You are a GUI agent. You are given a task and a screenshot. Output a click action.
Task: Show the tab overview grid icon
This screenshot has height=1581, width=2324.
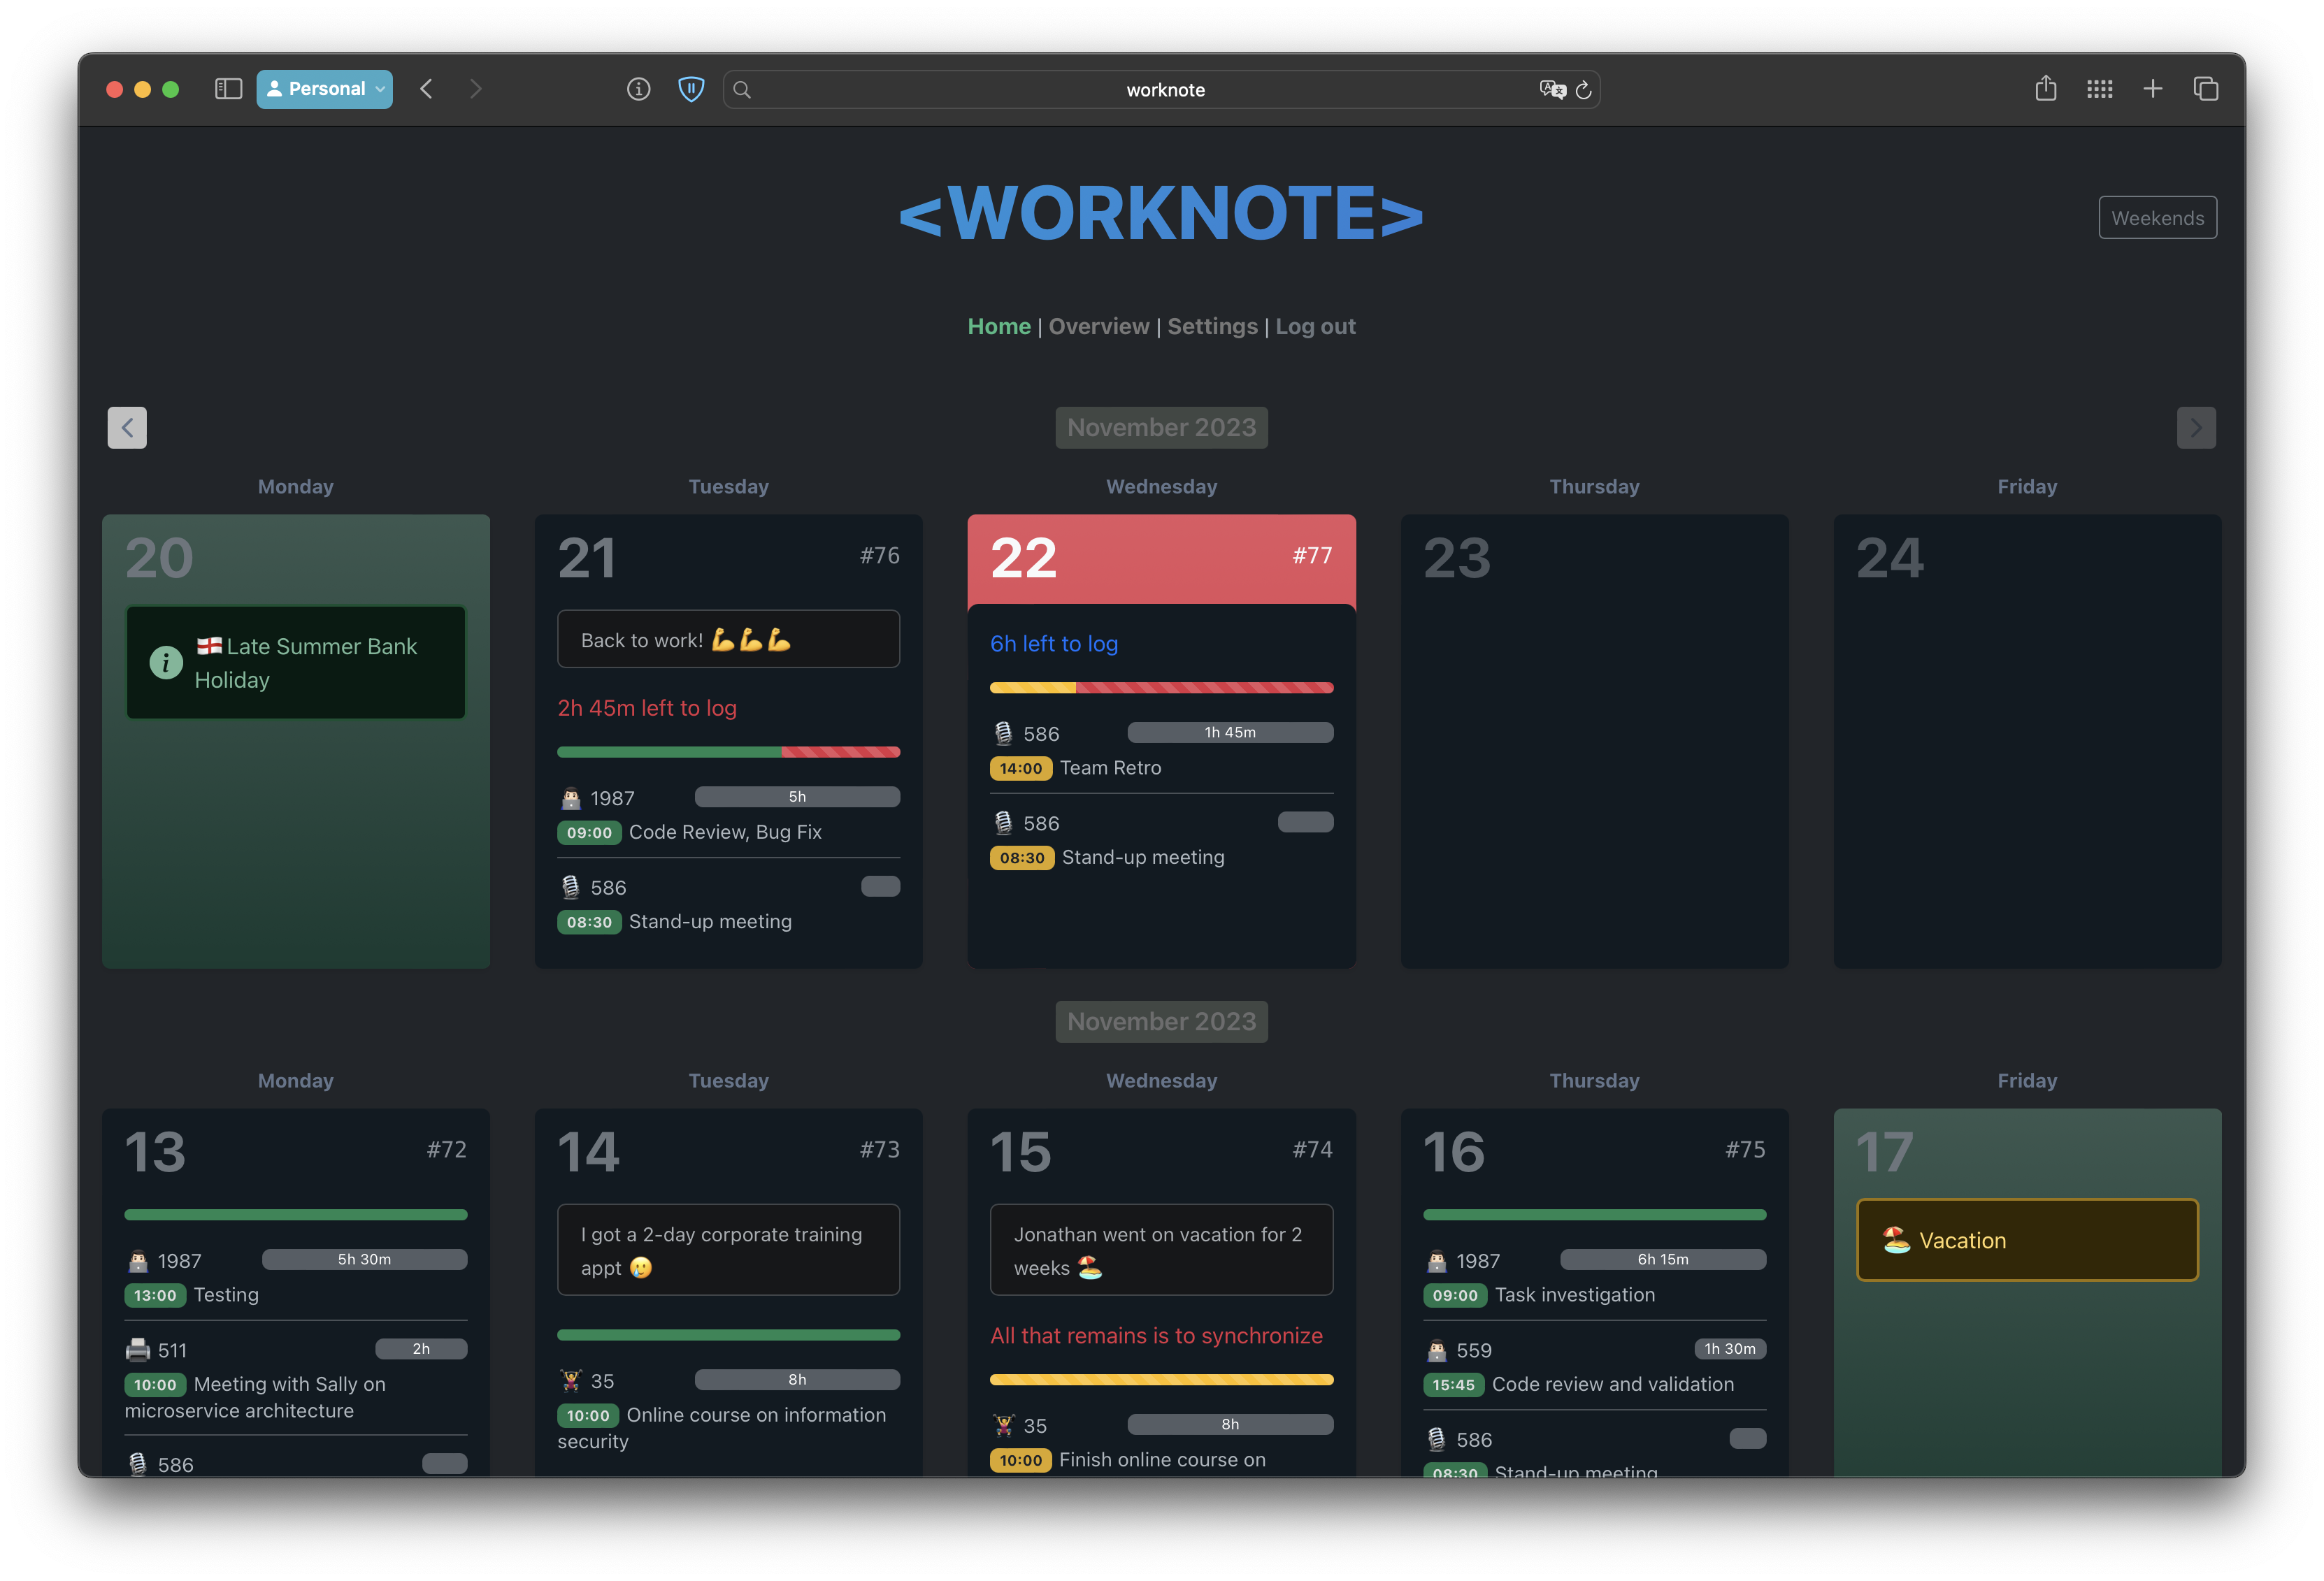click(x=2099, y=89)
